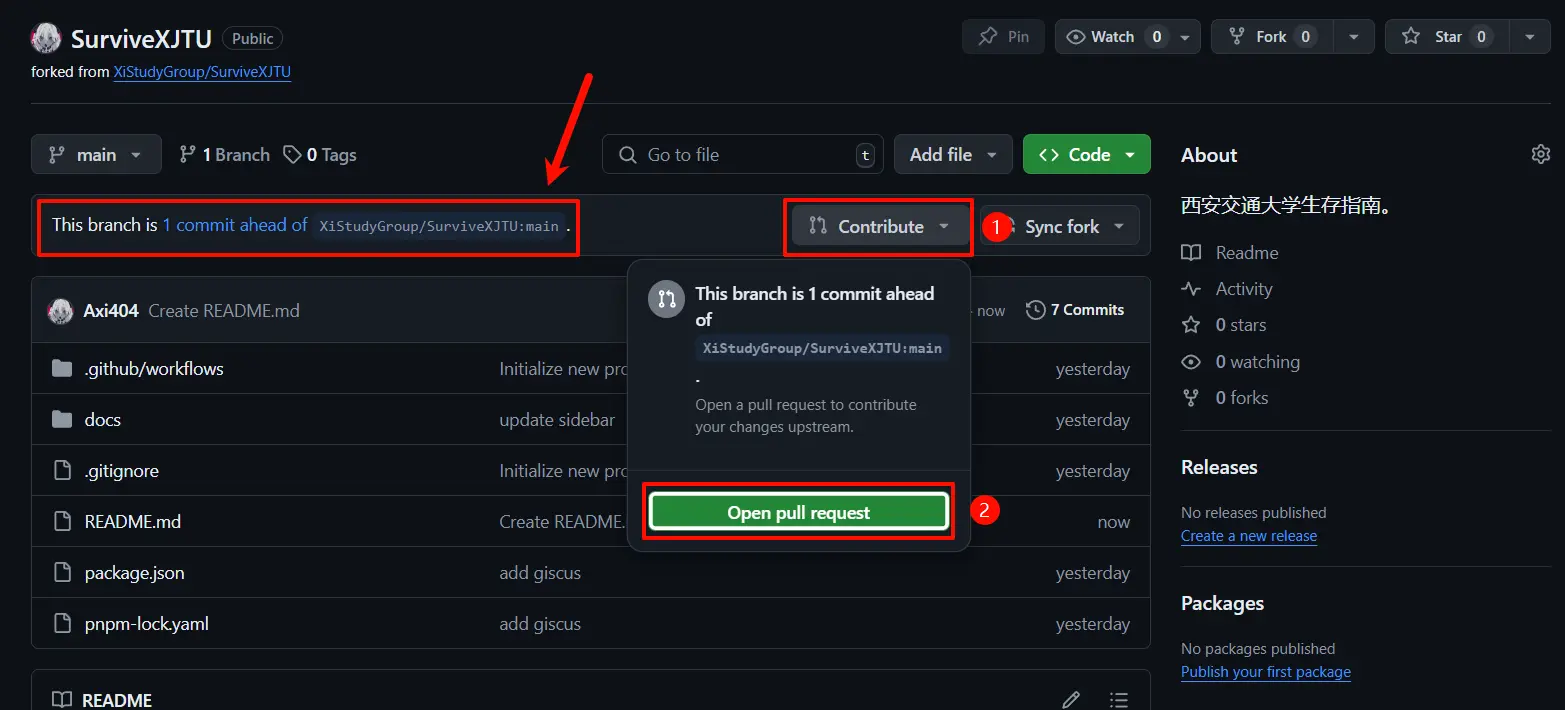Image resolution: width=1565 pixels, height=710 pixels.
Task: Open the 0 watching link
Action: click(x=1241, y=362)
